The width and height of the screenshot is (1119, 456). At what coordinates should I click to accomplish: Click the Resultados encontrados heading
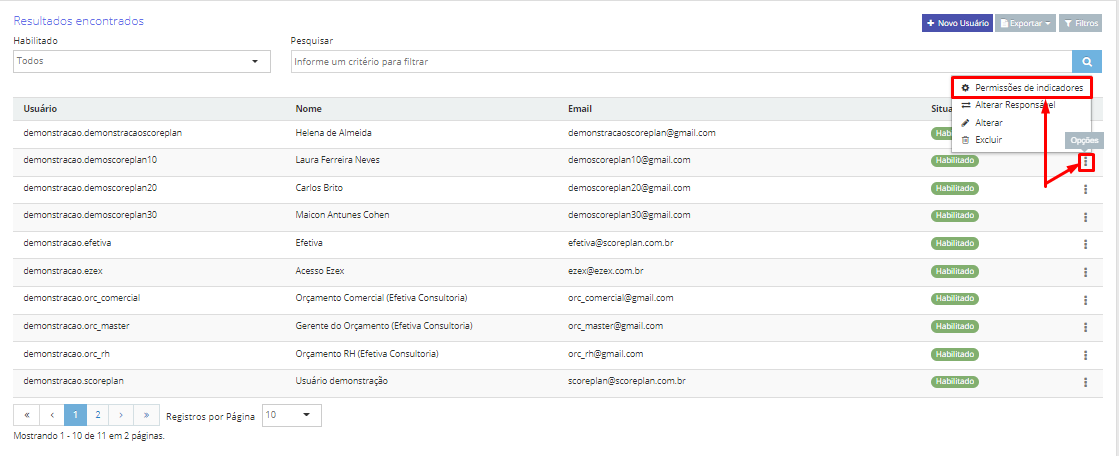tap(79, 21)
